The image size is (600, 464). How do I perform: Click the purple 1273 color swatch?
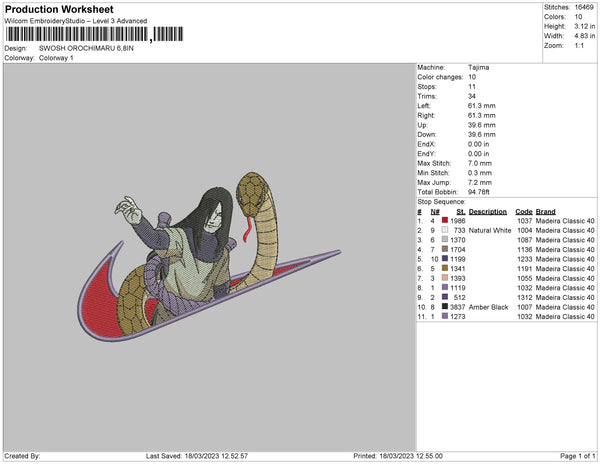click(x=445, y=316)
